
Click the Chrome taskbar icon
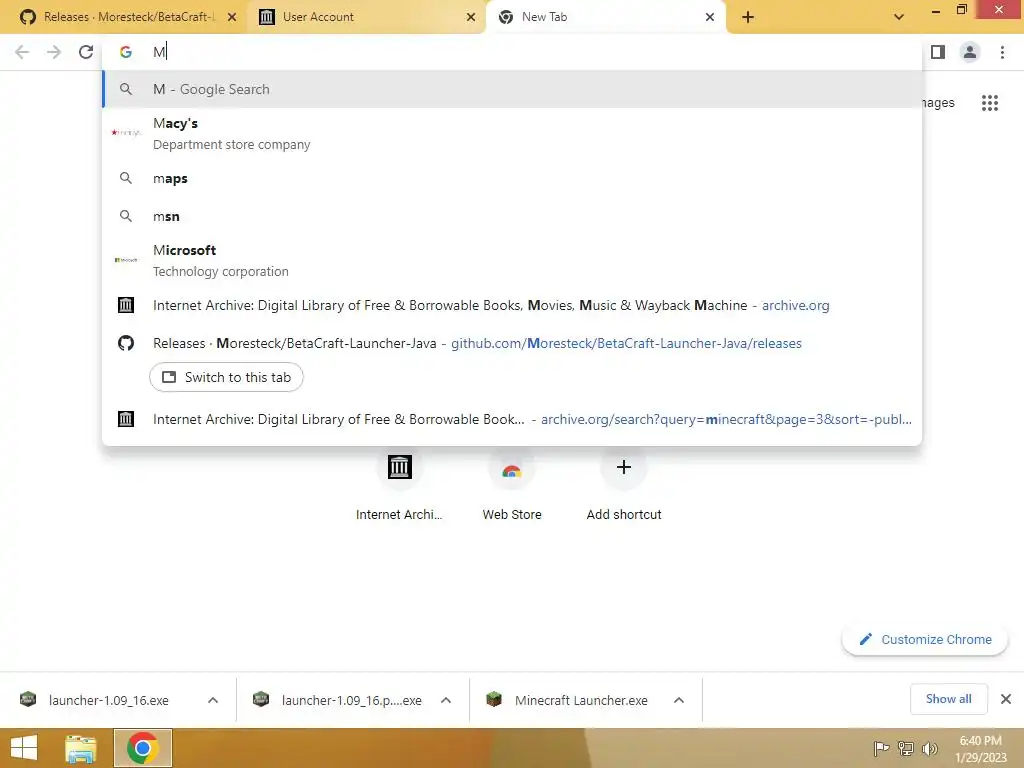(142, 748)
